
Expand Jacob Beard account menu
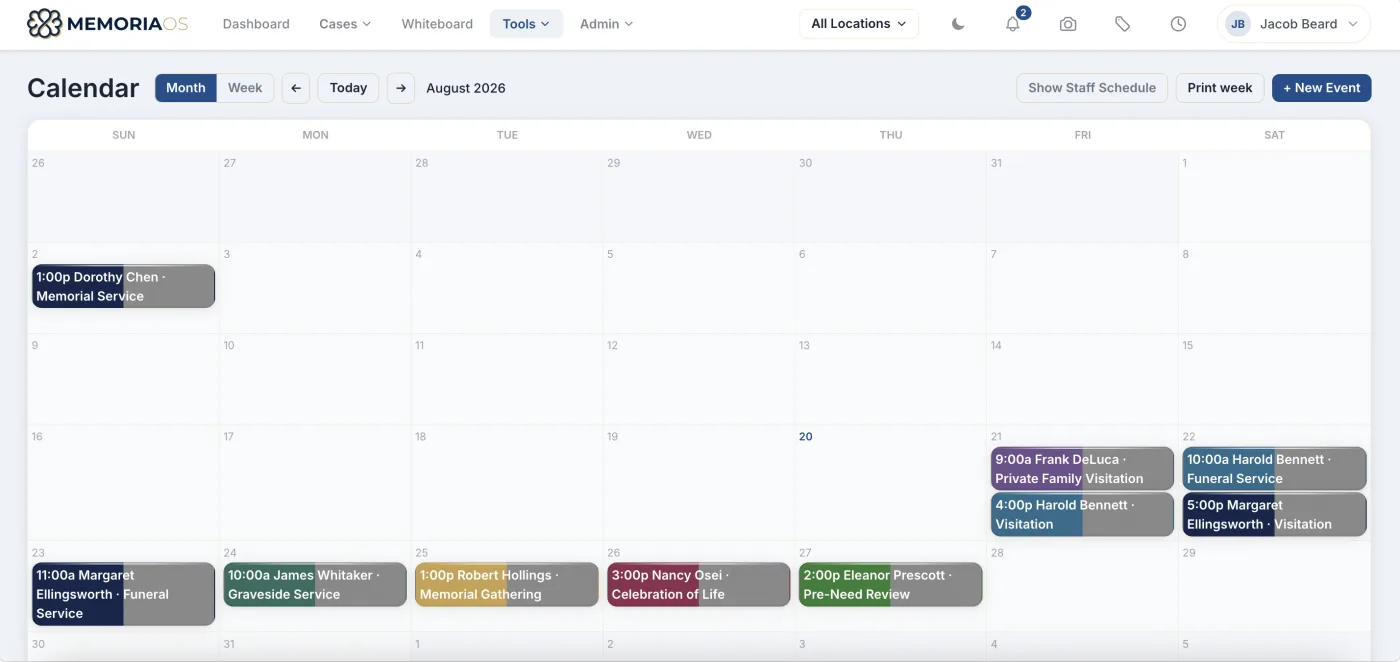click(x=1294, y=24)
